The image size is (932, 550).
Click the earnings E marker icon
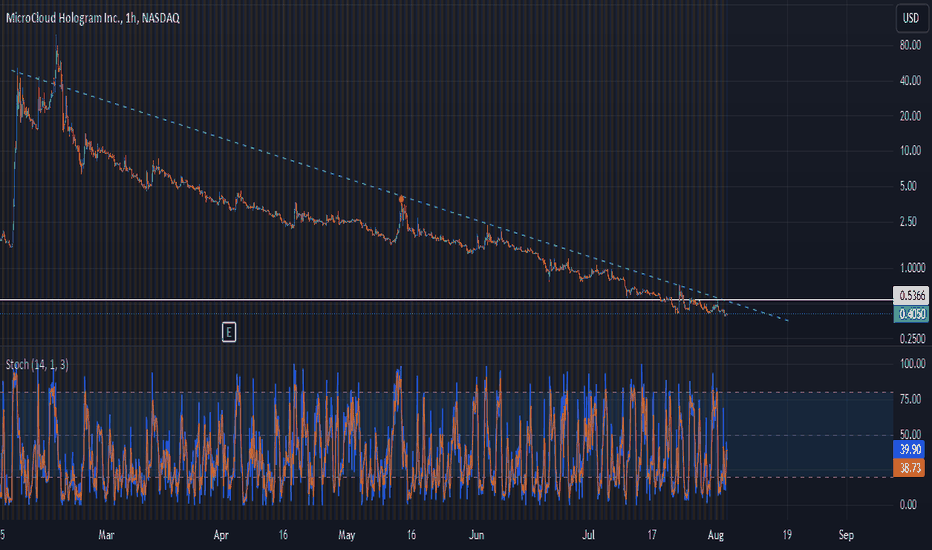(x=229, y=332)
